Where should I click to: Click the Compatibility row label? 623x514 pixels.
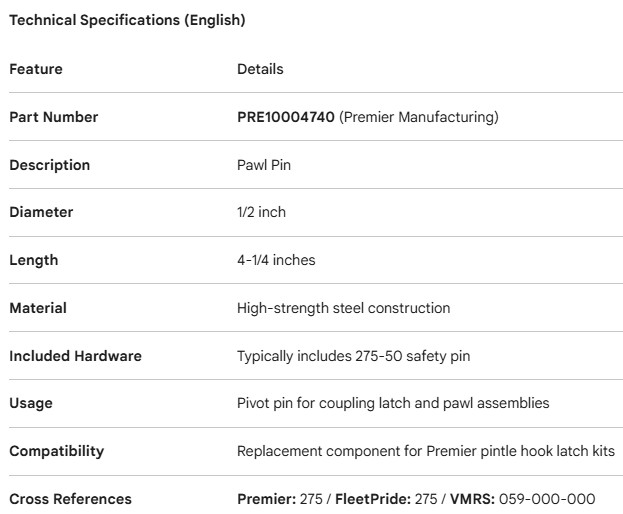click(56, 451)
